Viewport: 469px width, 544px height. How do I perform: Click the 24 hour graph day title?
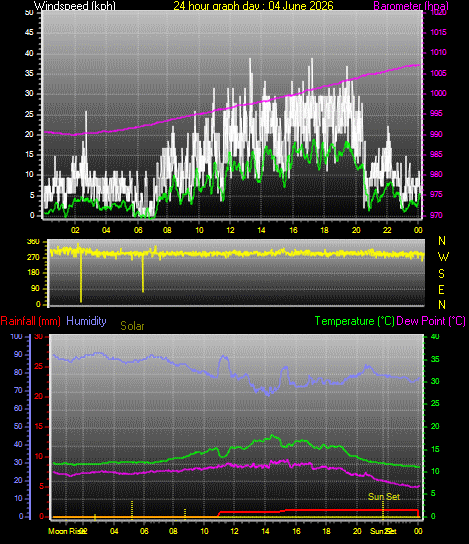pyautogui.click(x=253, y=6)
